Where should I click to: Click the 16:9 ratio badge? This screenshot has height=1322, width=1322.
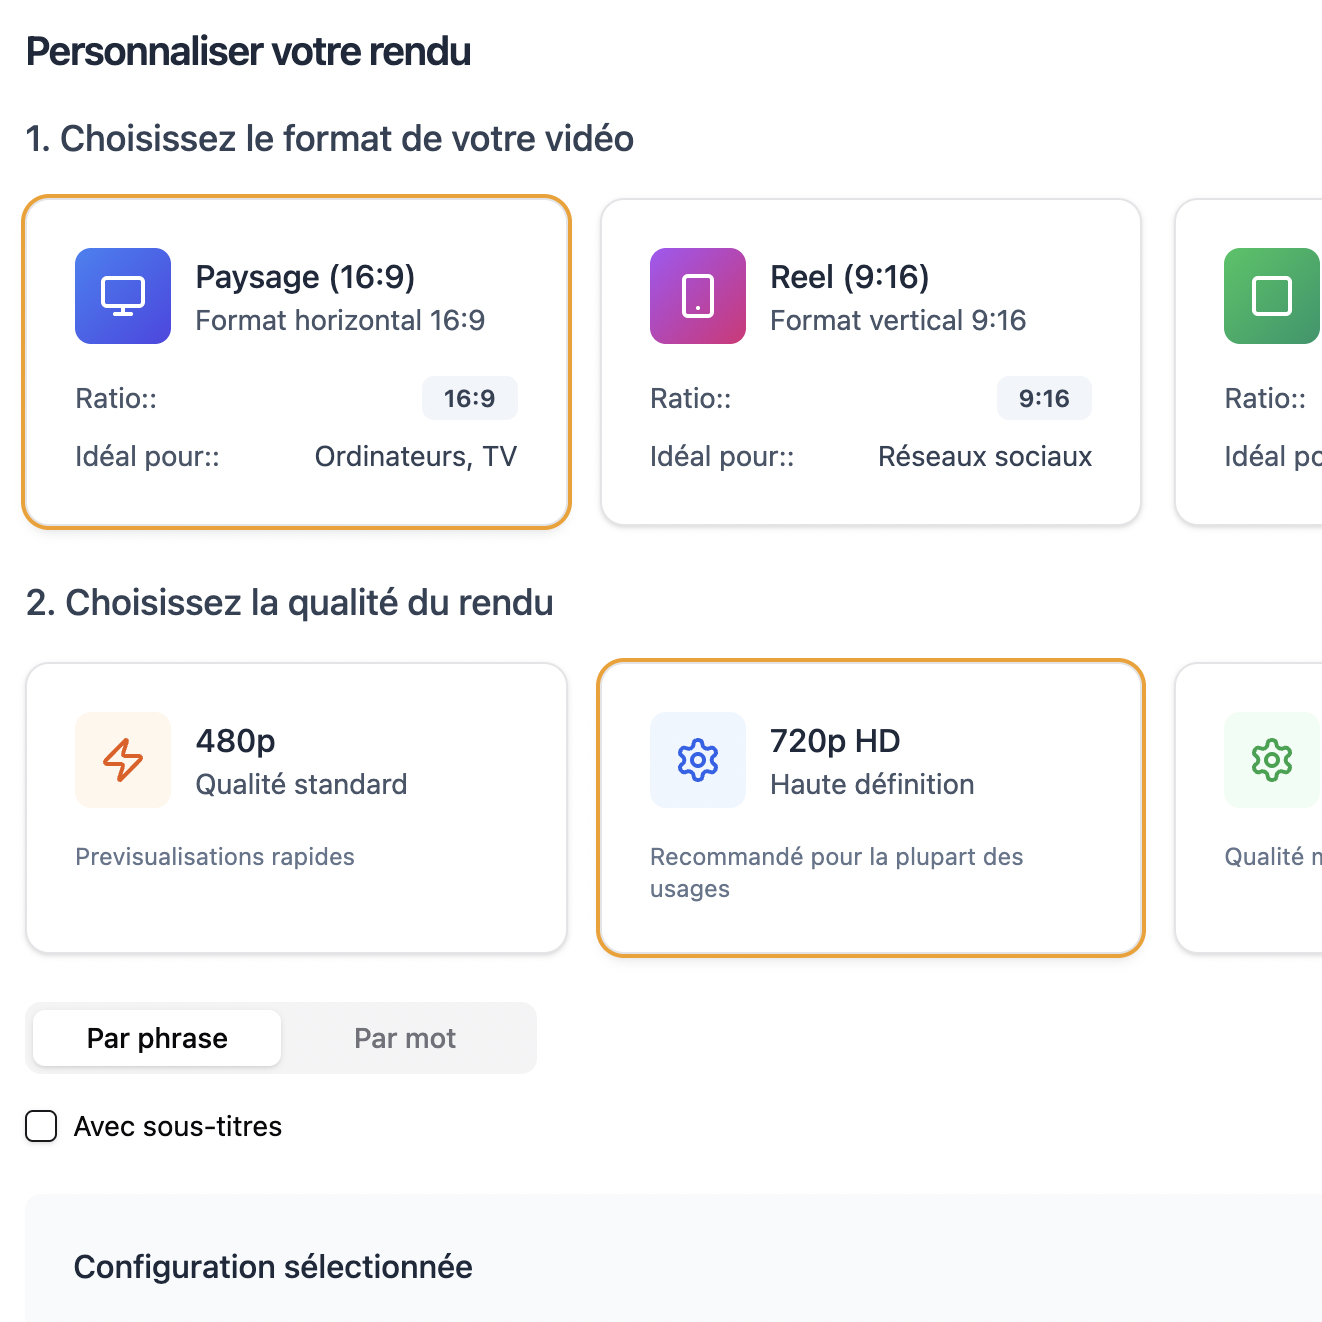[x=470, y=398]
